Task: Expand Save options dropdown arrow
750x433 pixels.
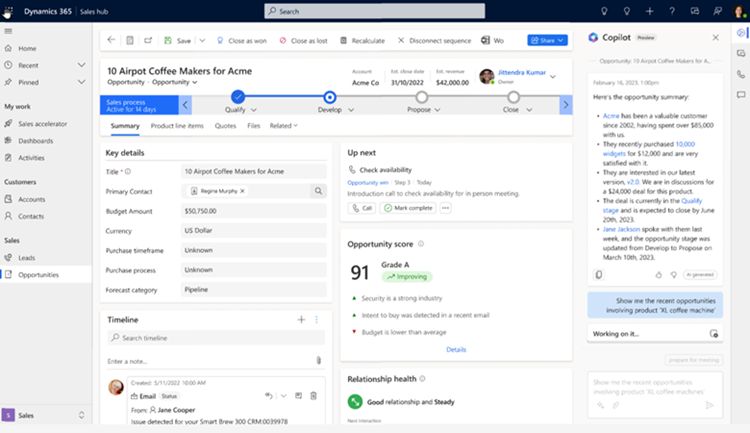Action: (202, 41)
